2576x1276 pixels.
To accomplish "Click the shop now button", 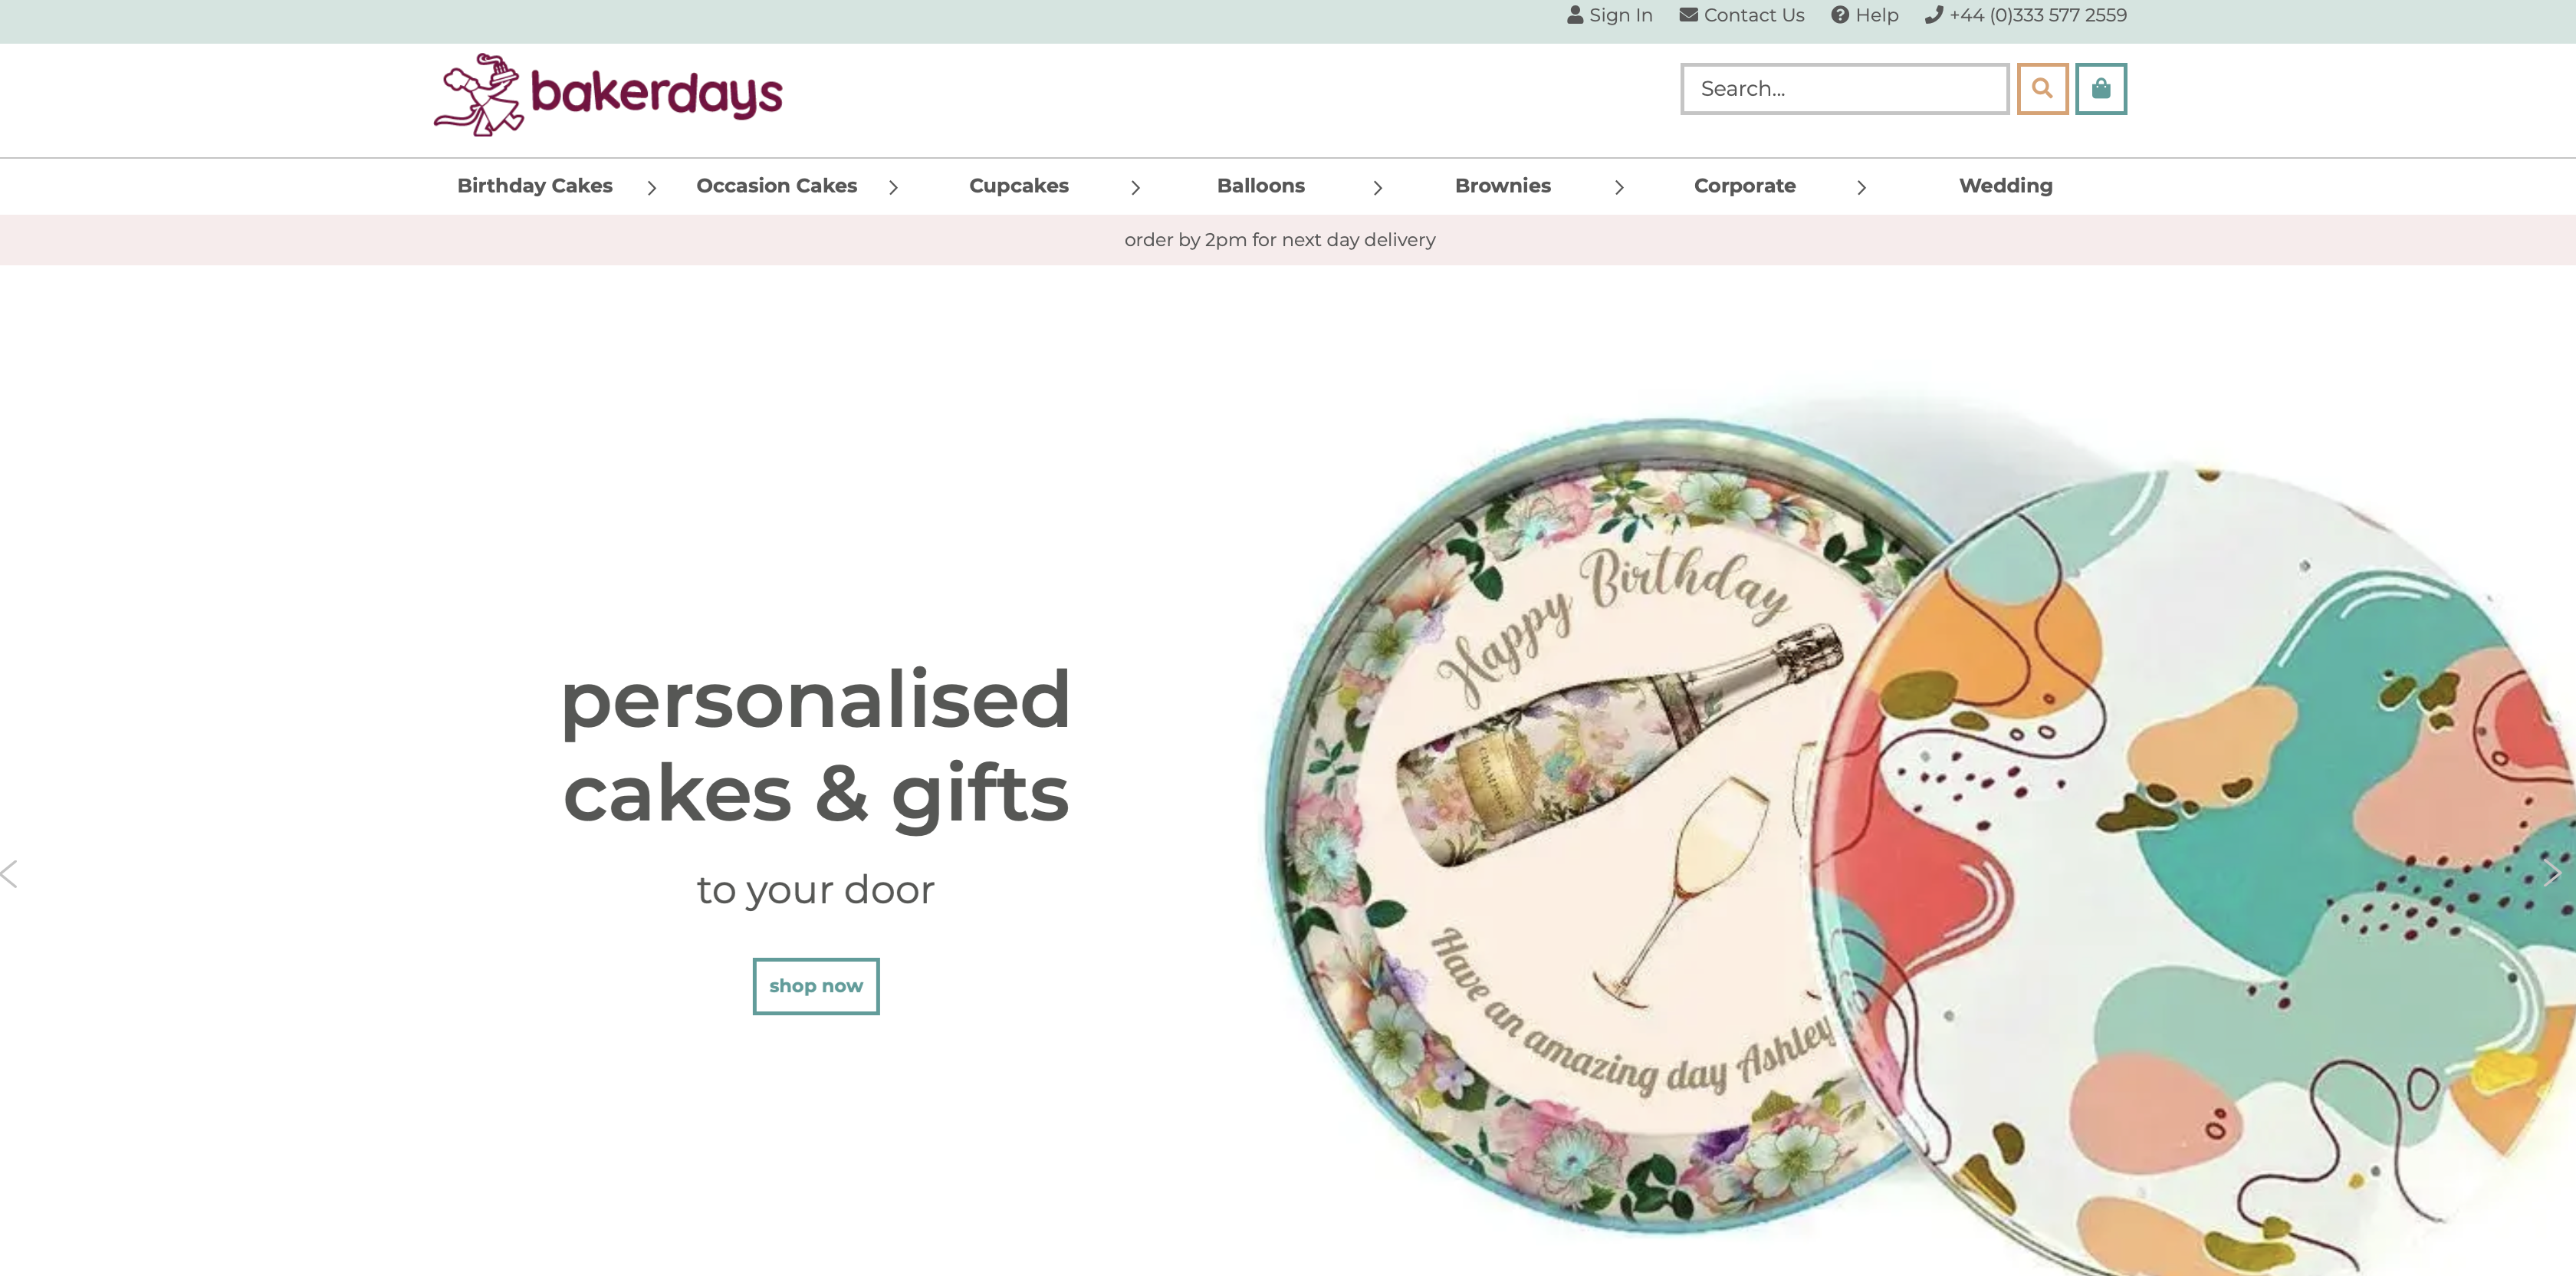I will click(x=816, y=986).
